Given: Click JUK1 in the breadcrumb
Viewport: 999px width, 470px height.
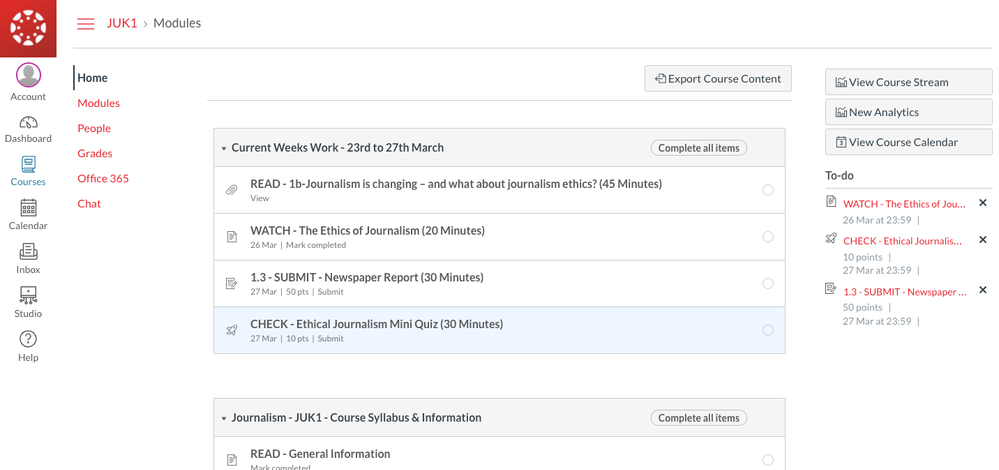Looking at the screenshot, I should pos(122,23).
